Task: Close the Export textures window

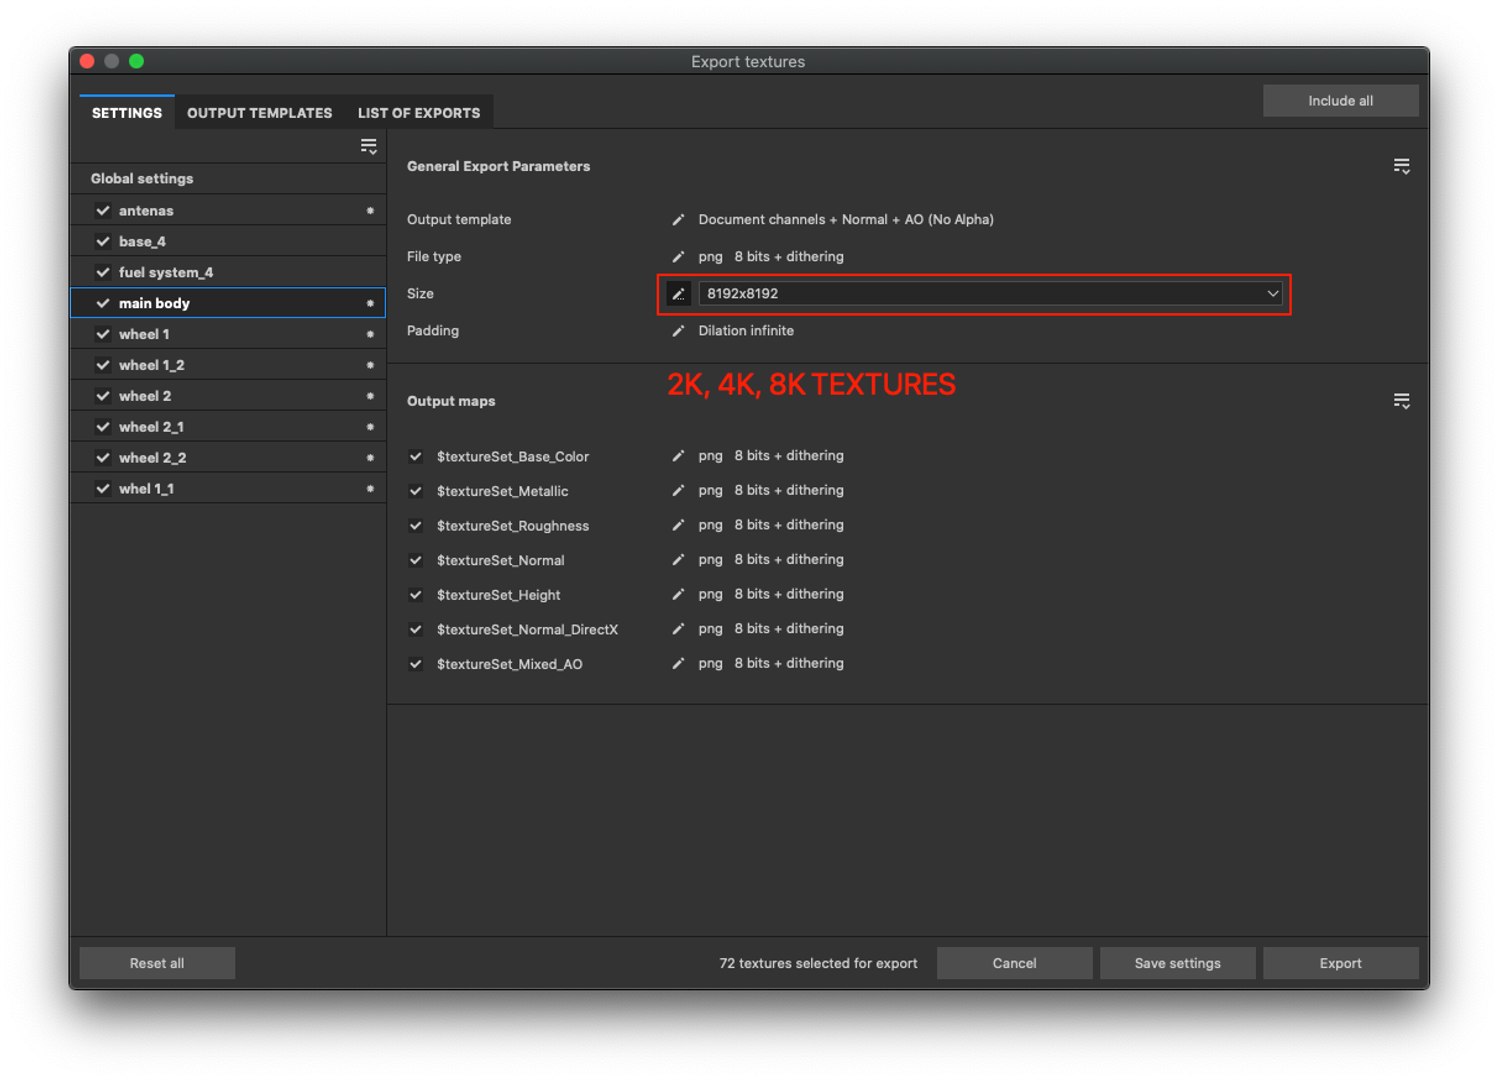Action: click(x=87, y=61)
